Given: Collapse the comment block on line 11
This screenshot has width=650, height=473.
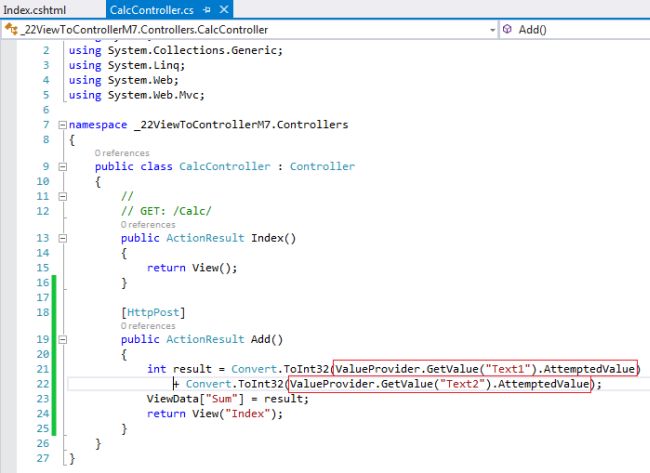Looking at the screenshot, I should coord(63,196).
